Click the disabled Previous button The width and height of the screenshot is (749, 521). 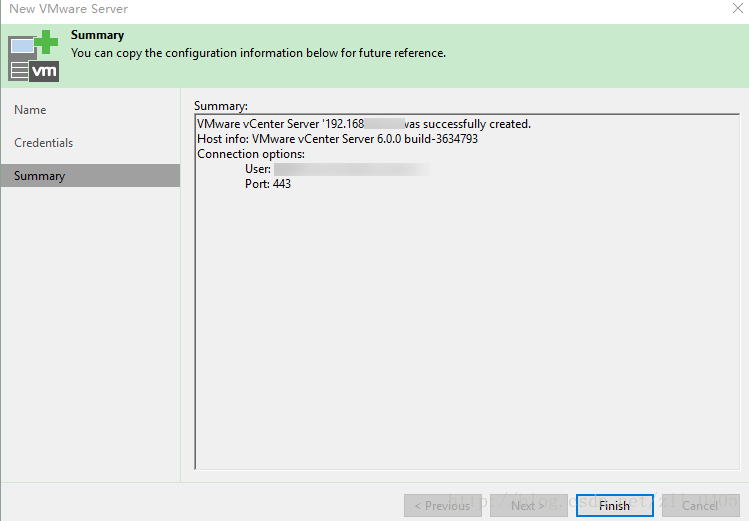[x=443, y=505]
